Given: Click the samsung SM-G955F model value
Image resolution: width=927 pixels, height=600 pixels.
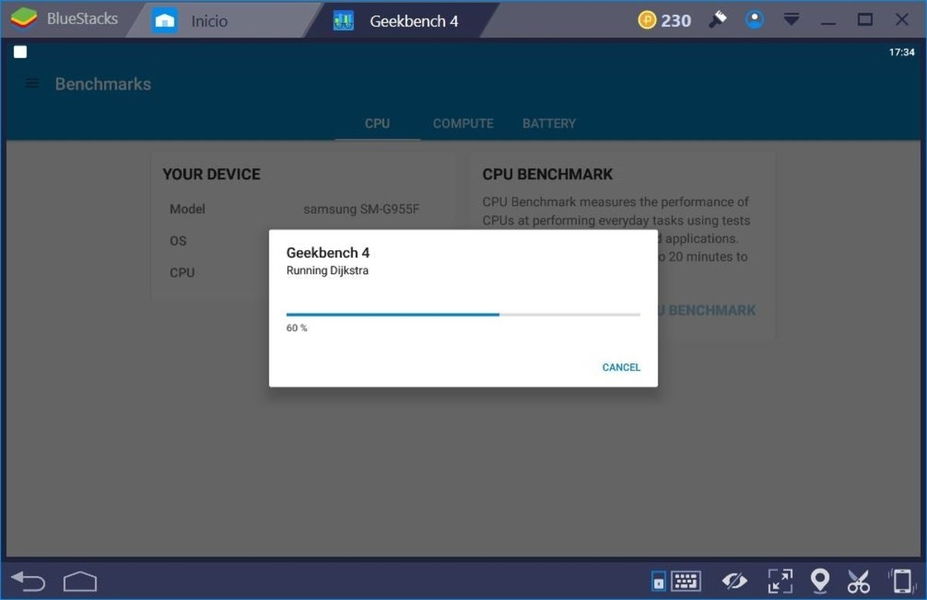Looking at the screenshot, I should click(361, 209).
